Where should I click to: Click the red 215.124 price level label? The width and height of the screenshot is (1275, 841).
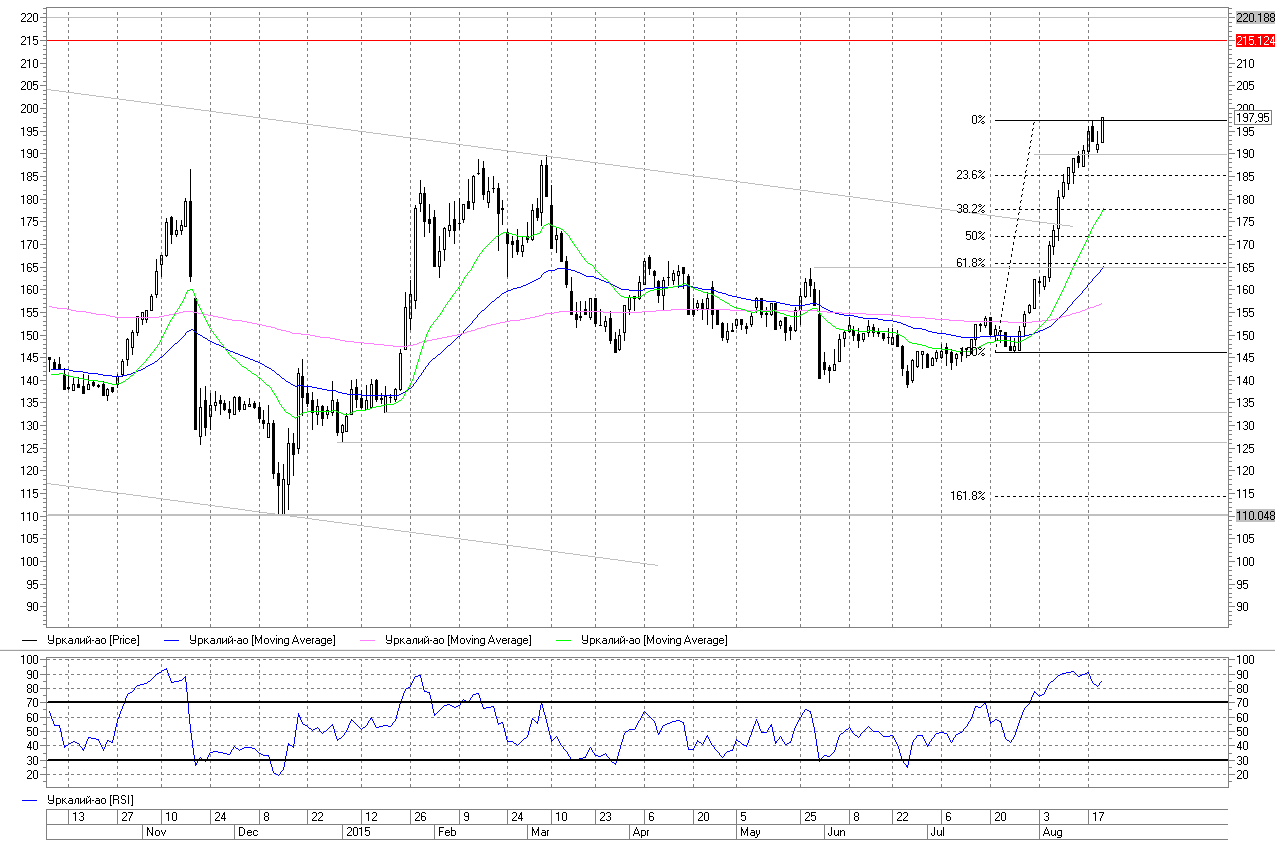click(x=1254, y=41)
